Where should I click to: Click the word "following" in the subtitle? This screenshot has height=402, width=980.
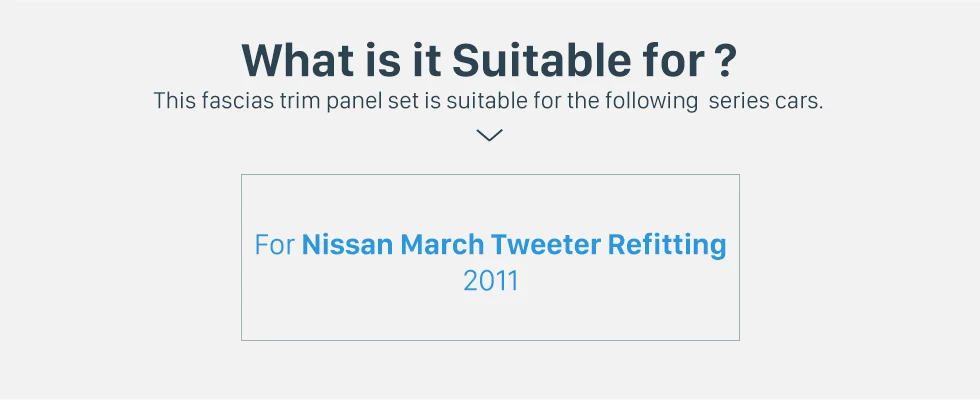point(656,101)
